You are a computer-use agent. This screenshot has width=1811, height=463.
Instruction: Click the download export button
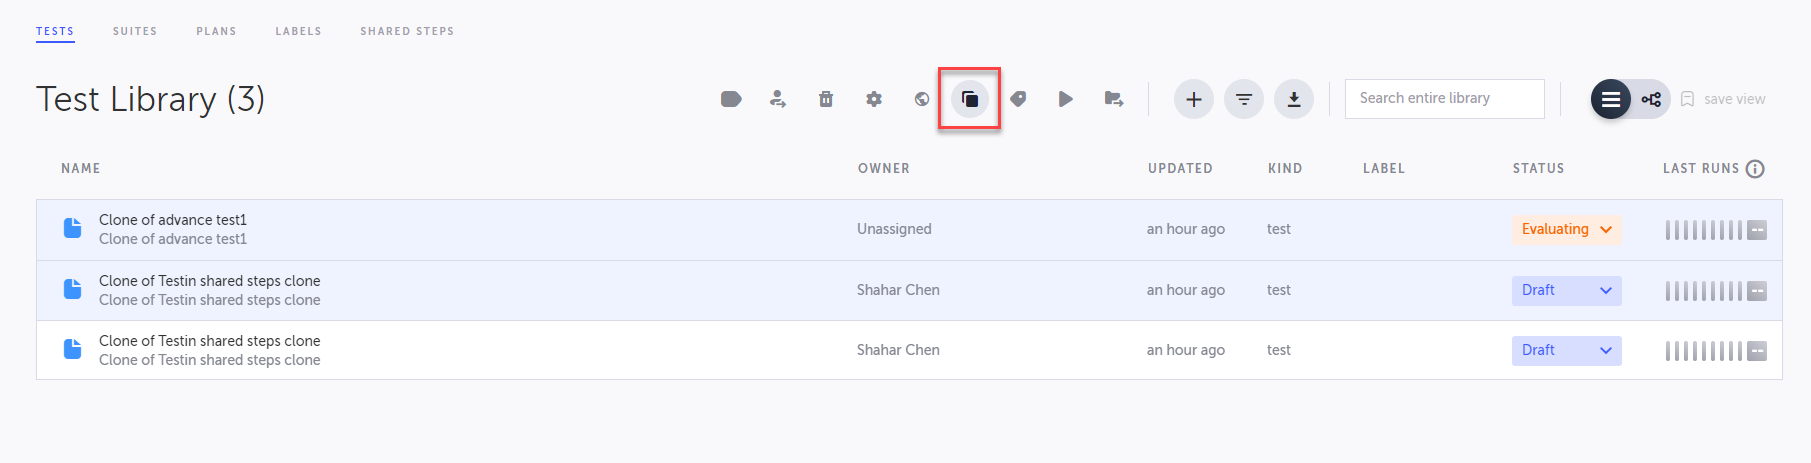pyautogui.click(x=1293, y=99)
